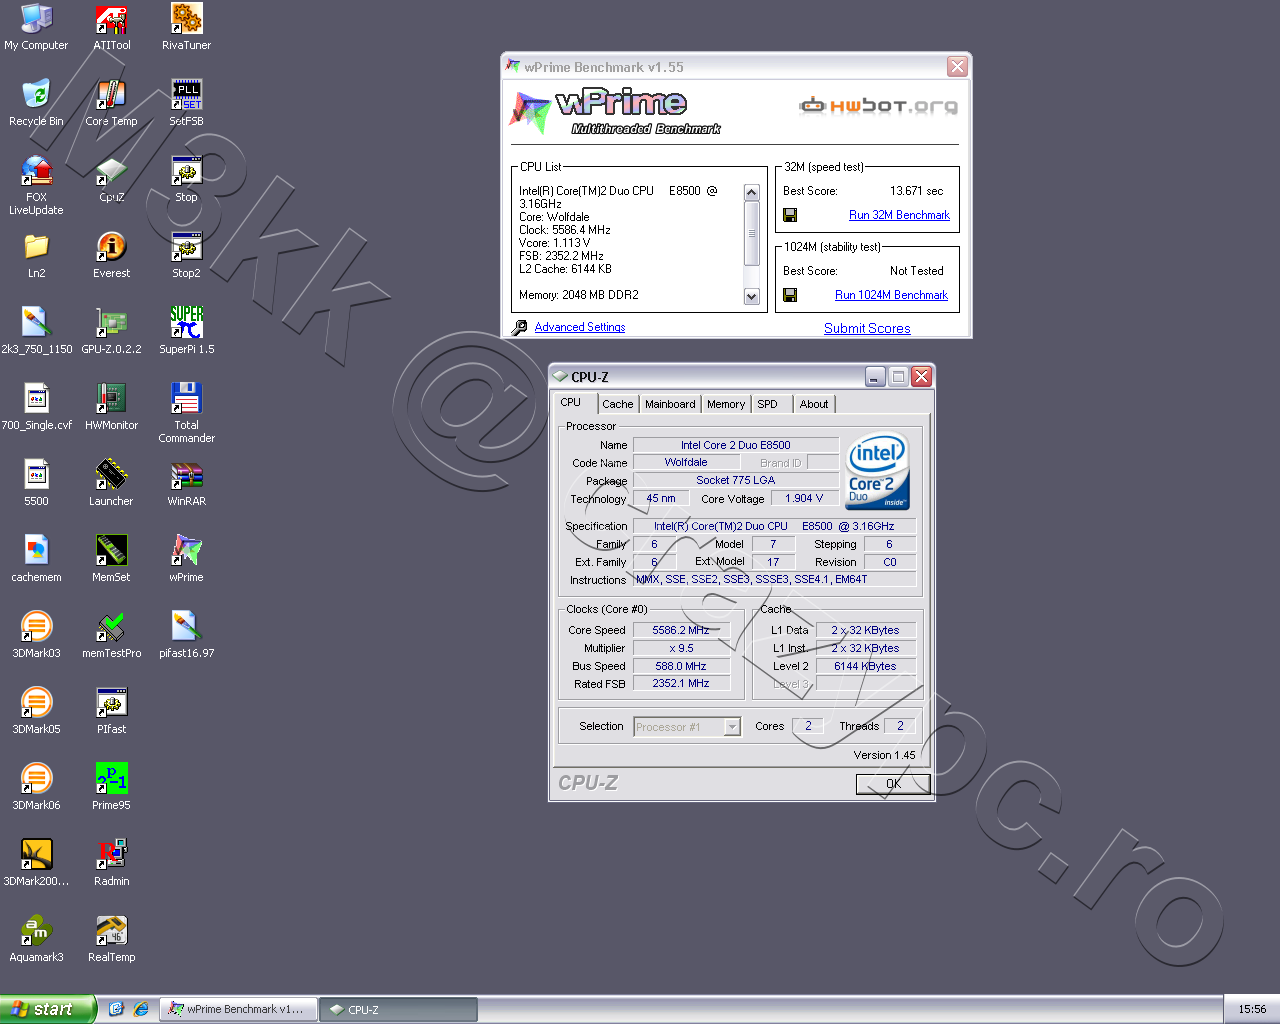Click the 32M best score 13.671 sec
The width and height of the screenshot is (1280, 1024).
pyautogui.click(x=916, y=191)
